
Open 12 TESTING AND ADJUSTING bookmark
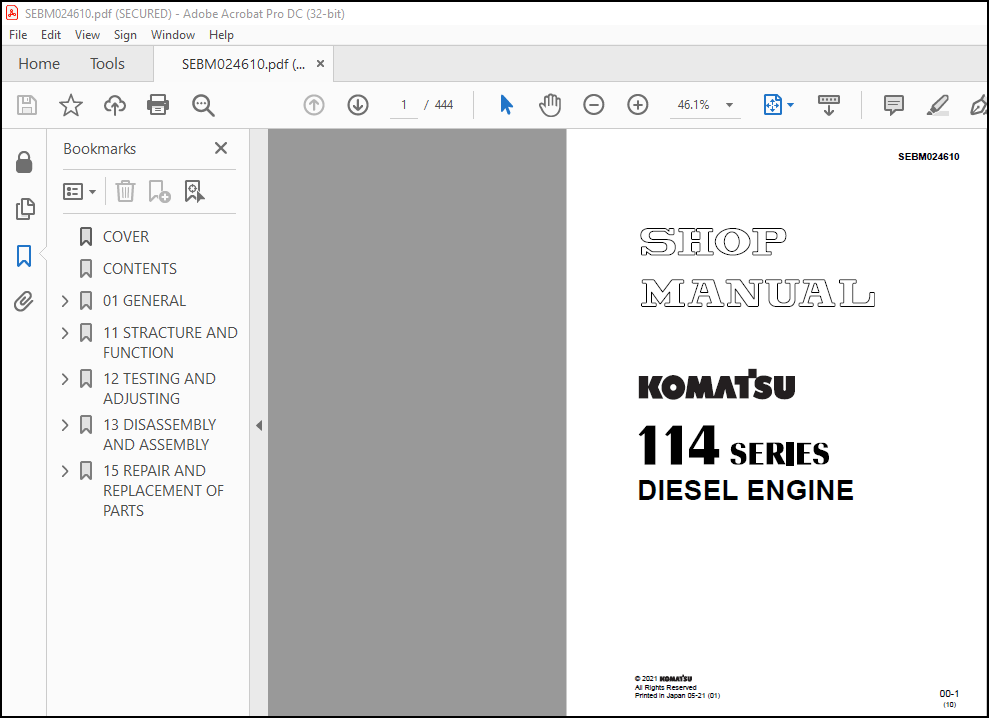(160, 389)
